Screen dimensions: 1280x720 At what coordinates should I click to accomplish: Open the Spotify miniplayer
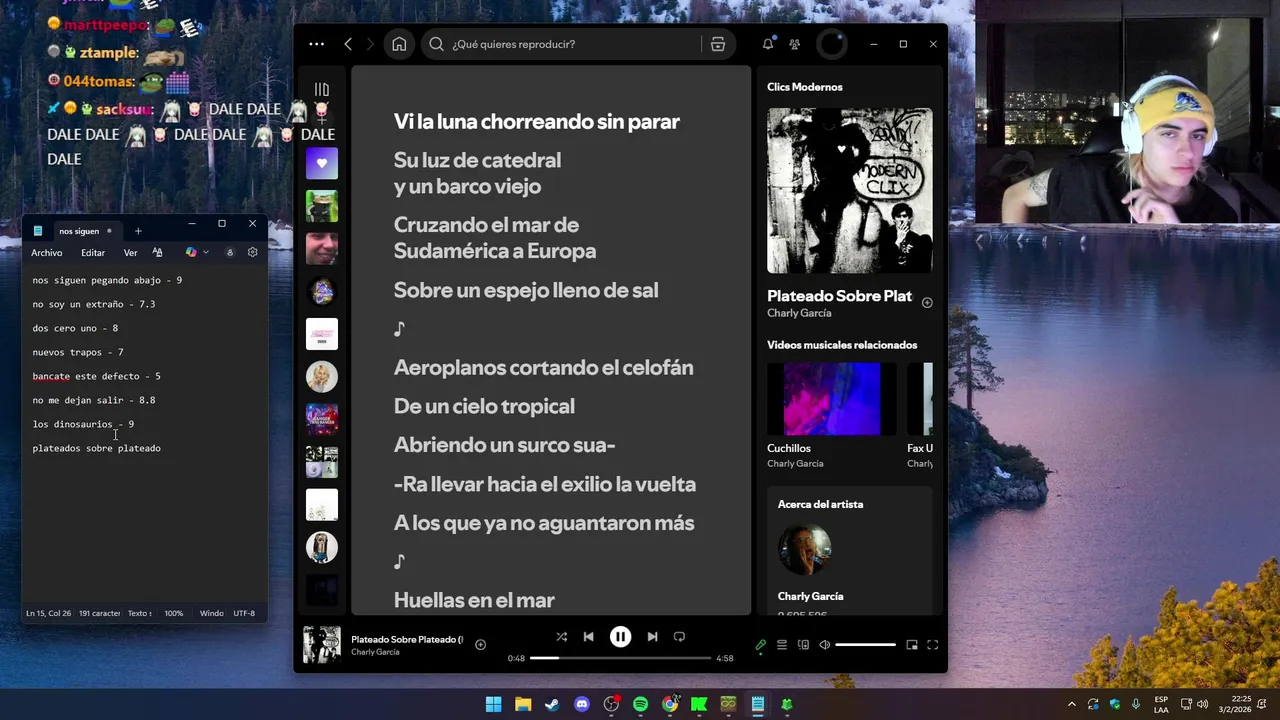click(x=912, y=645)
